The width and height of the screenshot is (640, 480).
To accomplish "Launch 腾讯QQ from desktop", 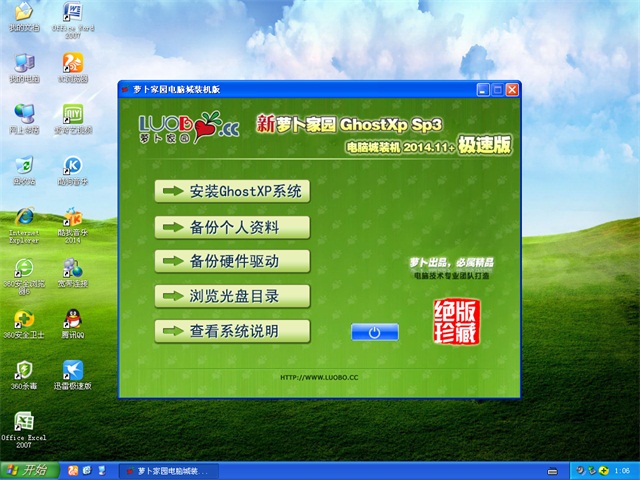I will [x=72, y=320].
